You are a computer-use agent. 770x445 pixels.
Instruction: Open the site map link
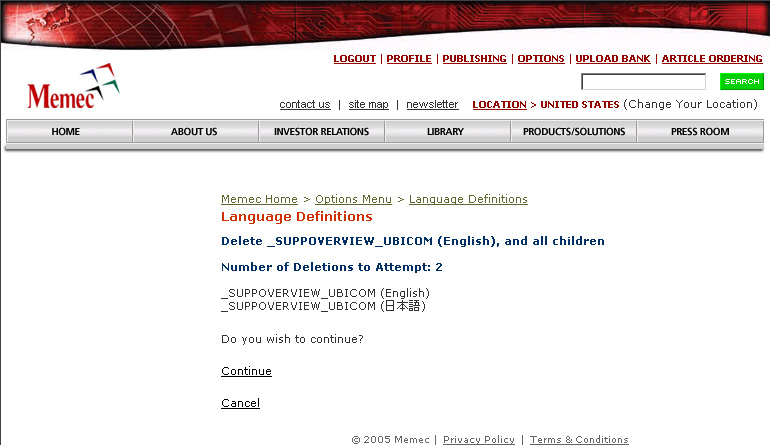point(368,104)
